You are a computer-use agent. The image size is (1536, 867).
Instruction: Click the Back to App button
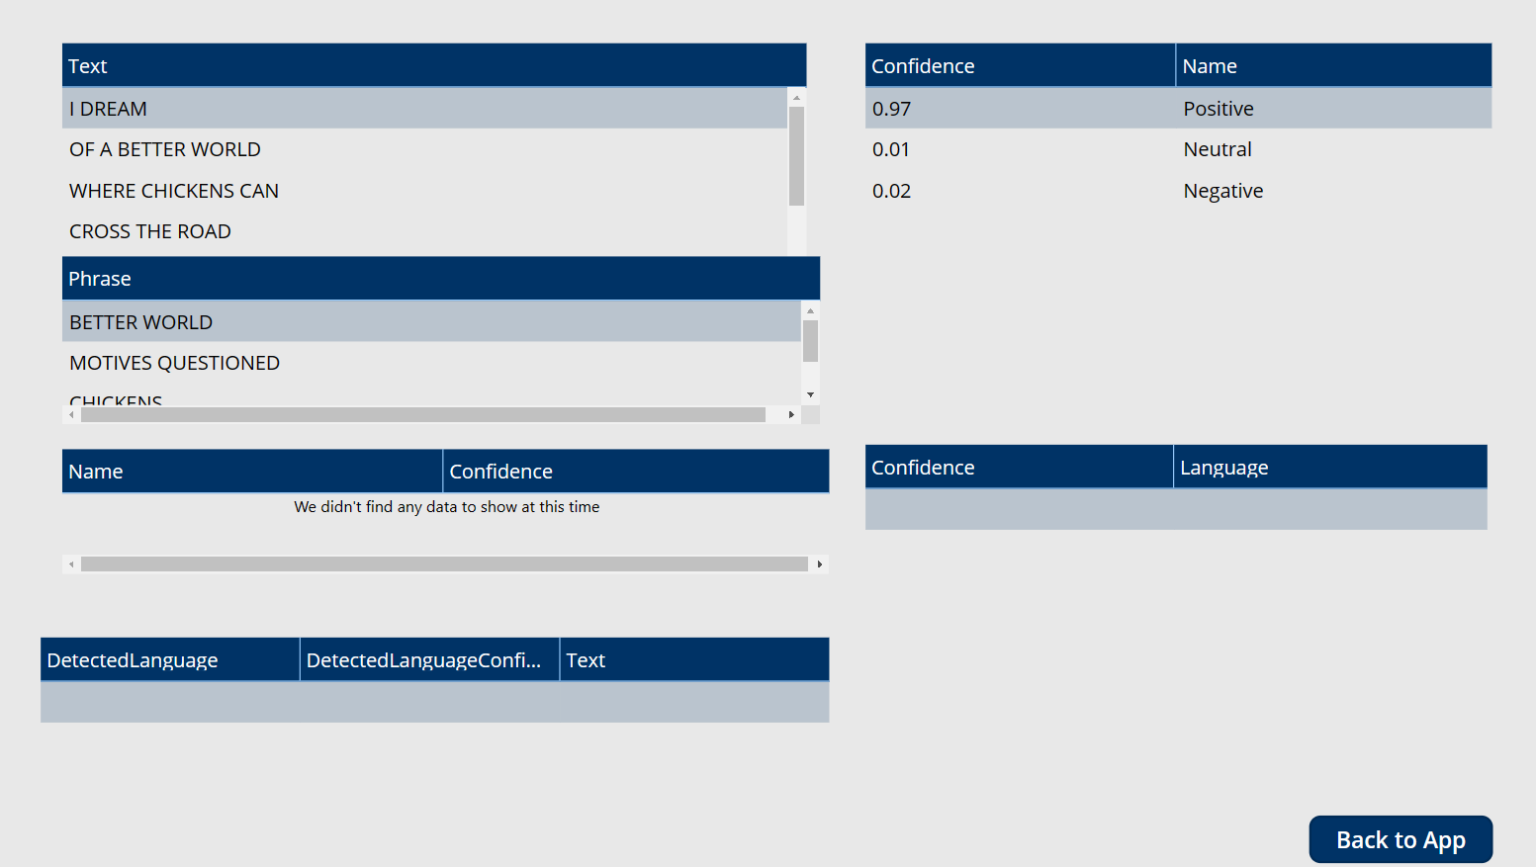point(1399,839)
